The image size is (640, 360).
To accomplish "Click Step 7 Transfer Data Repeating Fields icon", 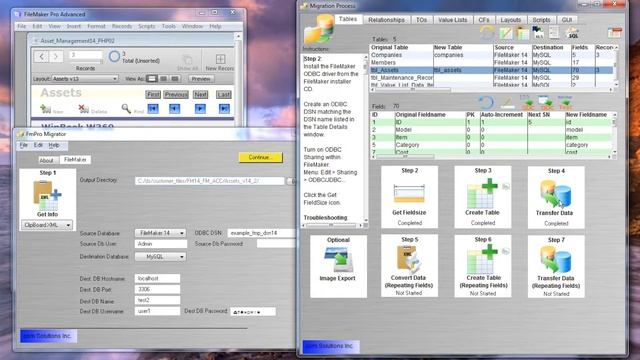I will point(556,260).
